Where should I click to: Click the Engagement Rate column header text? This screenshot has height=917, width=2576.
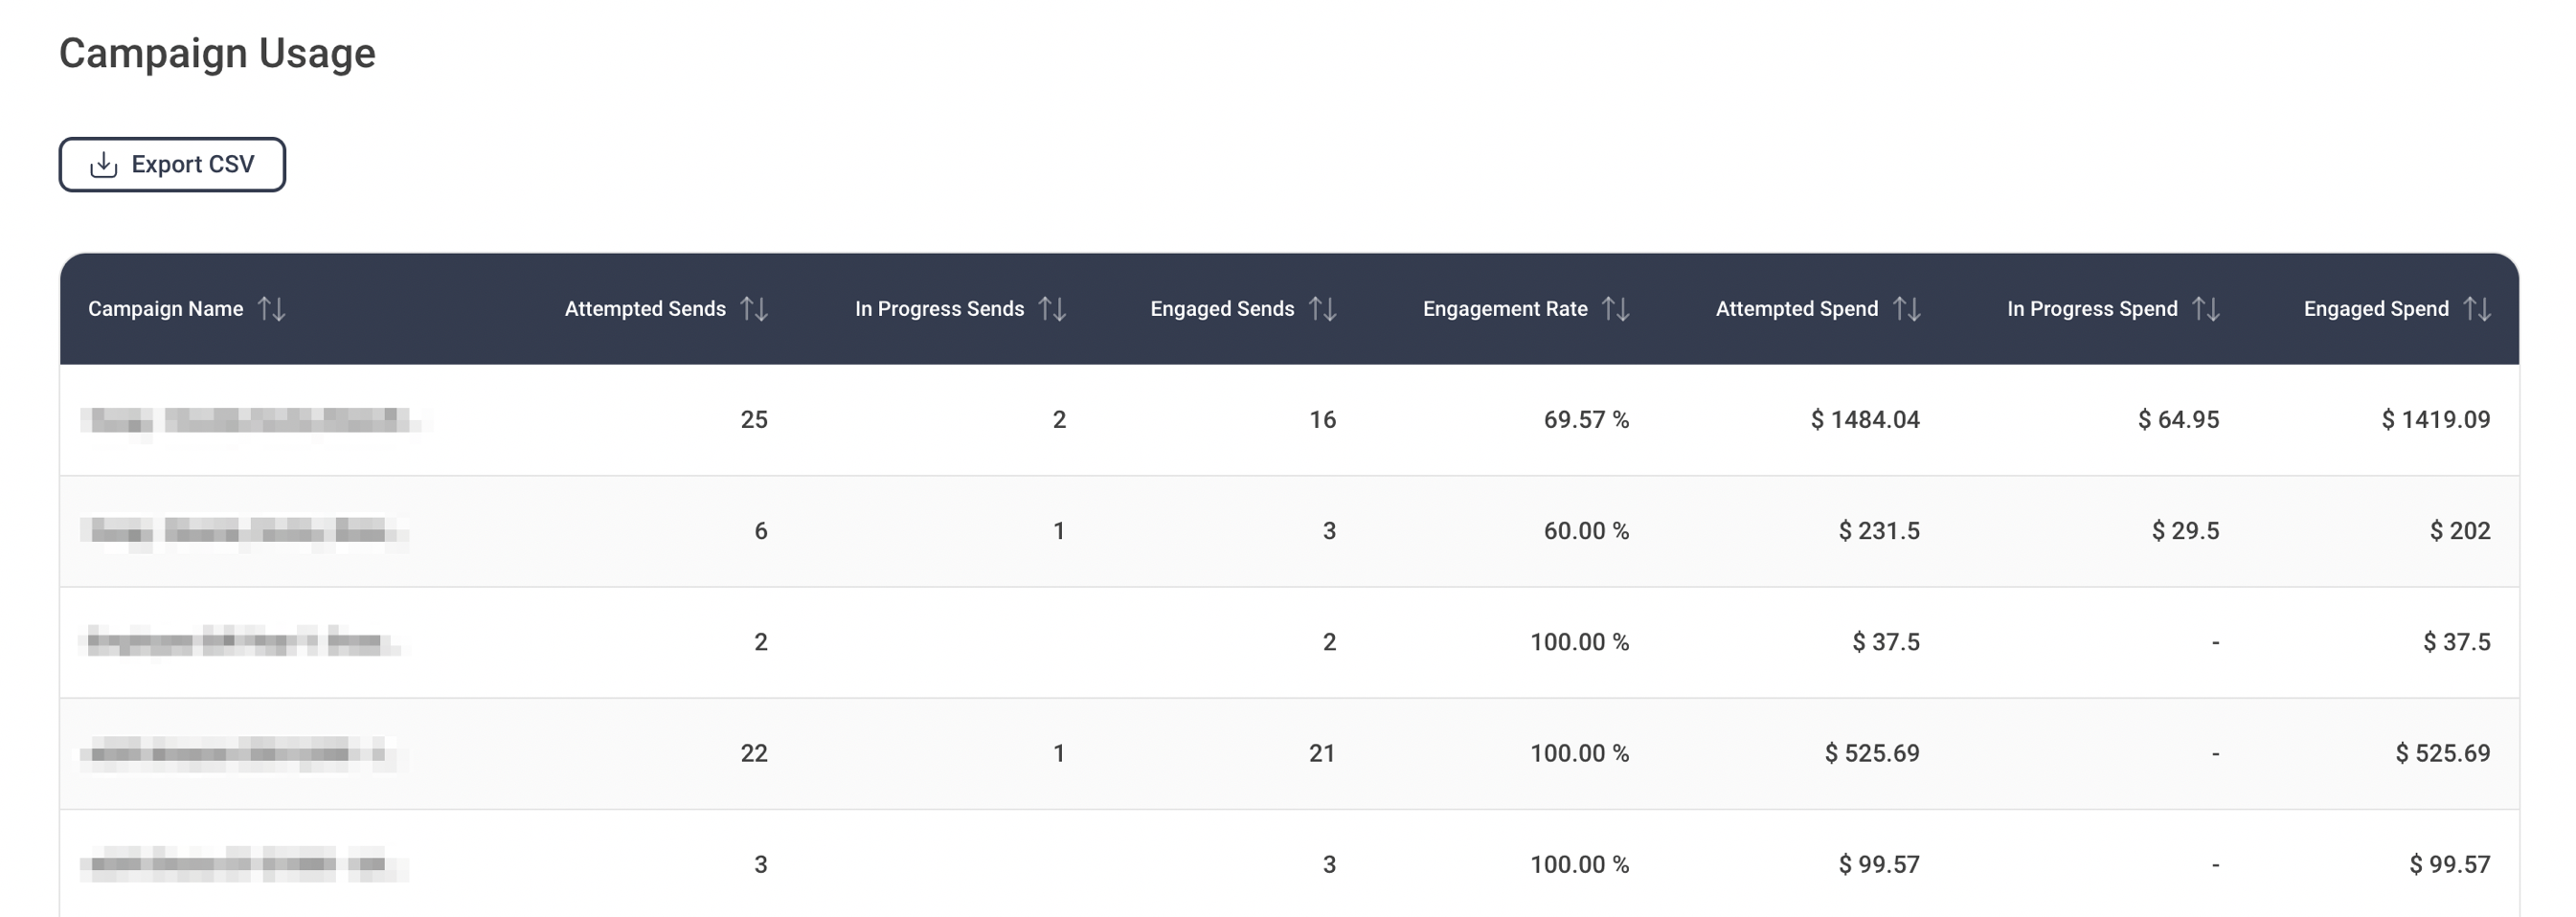pos(1505,309)
